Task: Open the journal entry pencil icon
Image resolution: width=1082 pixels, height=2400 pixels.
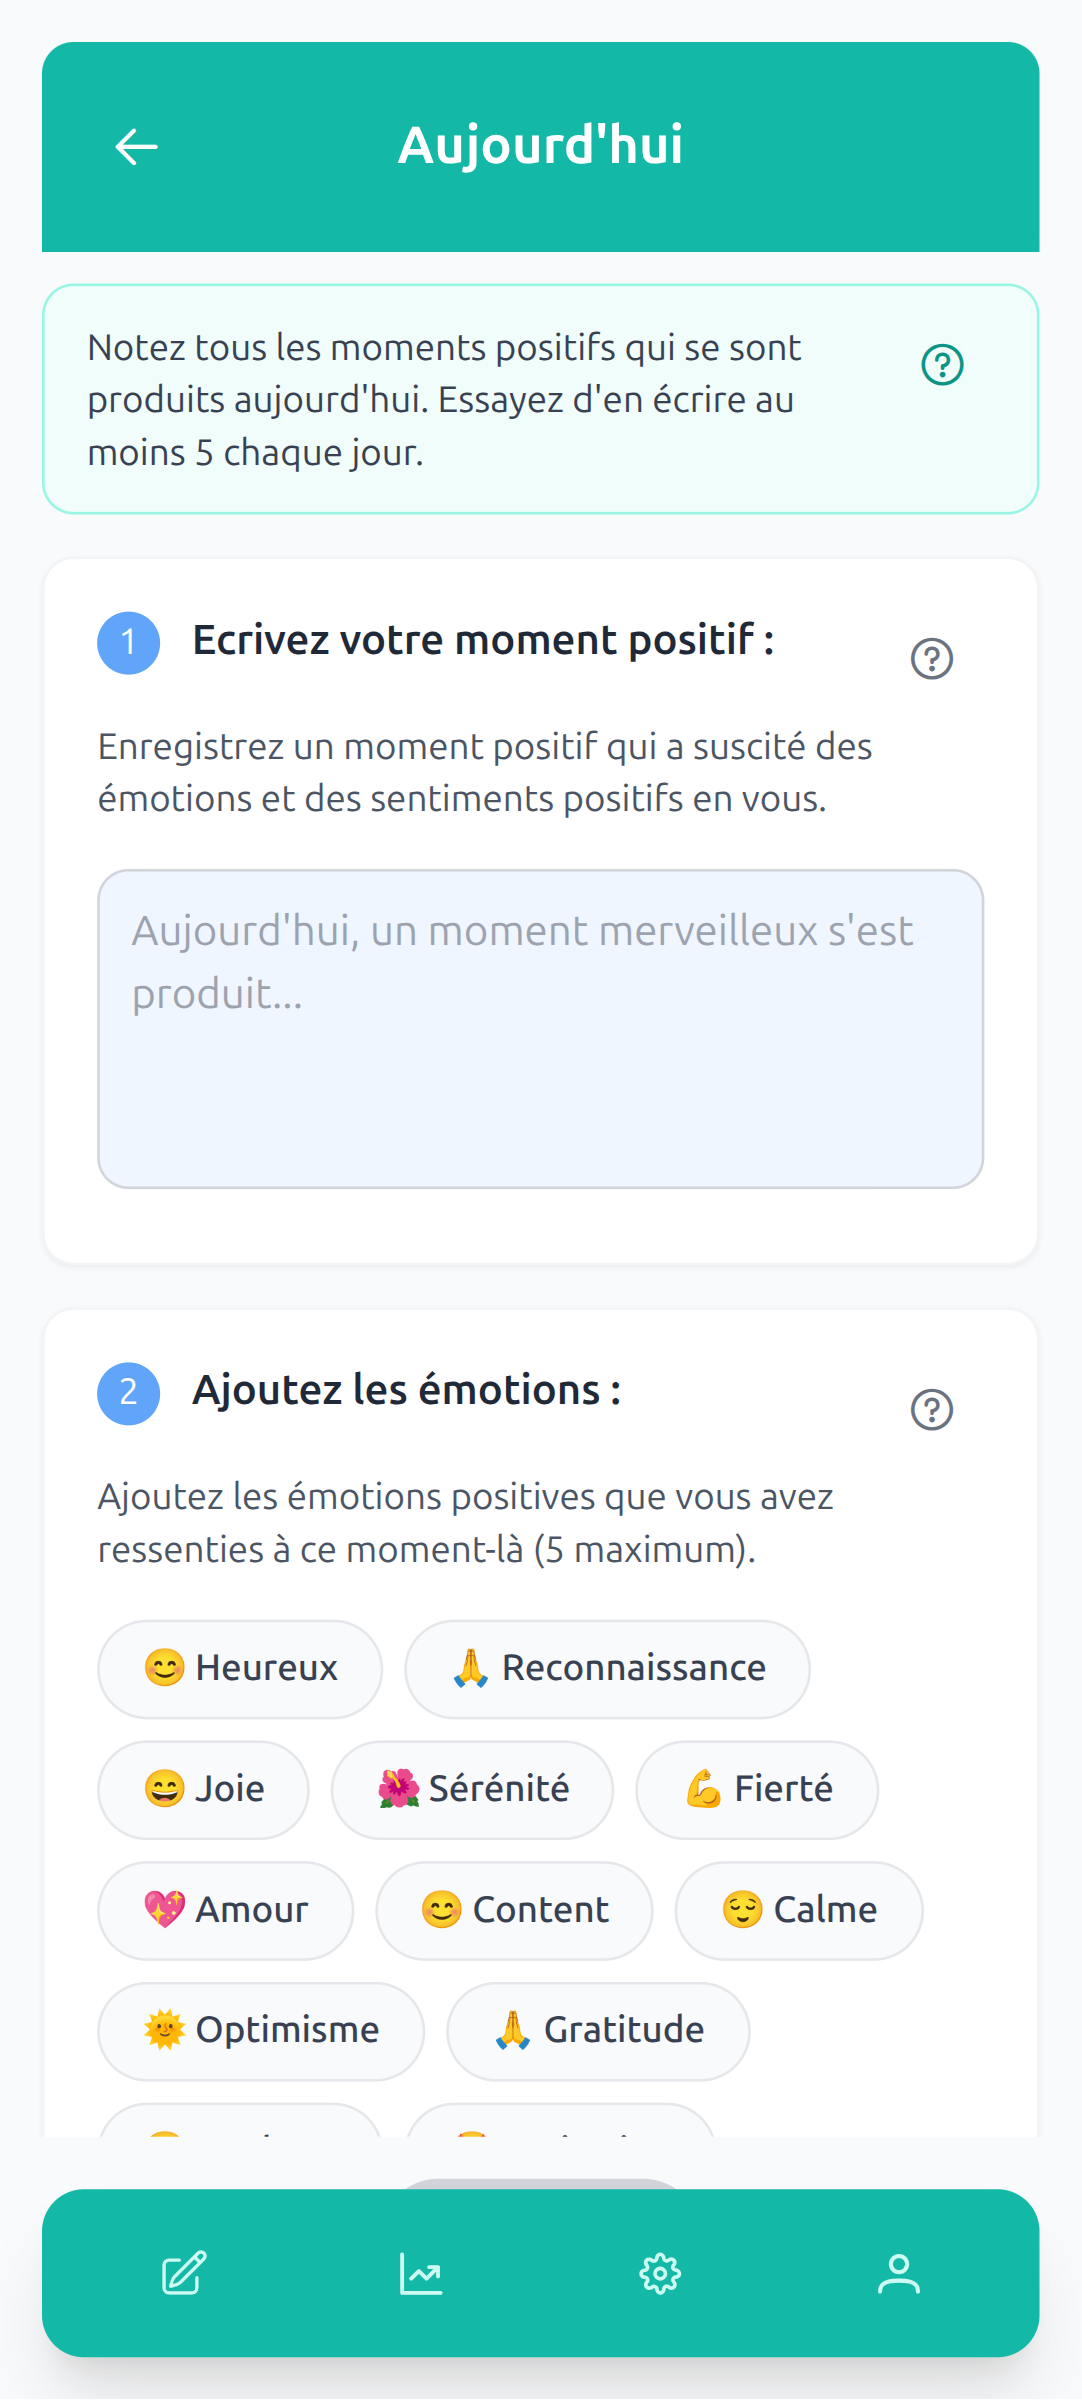Action: coord(182,2273)
